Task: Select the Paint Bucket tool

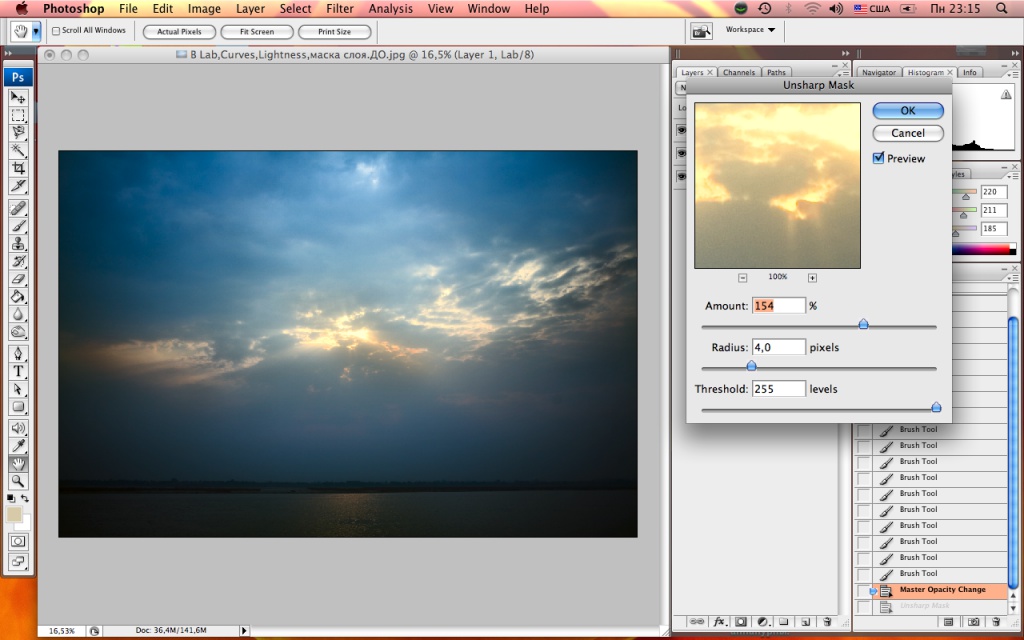Action: (18, 297)
